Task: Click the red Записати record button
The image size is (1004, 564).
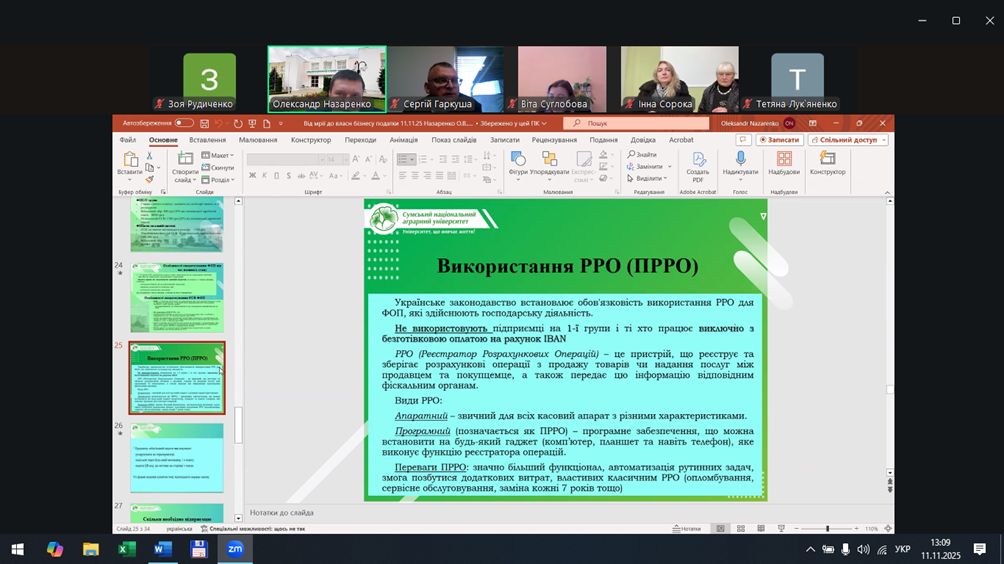Action: click(x=777, y=140)
